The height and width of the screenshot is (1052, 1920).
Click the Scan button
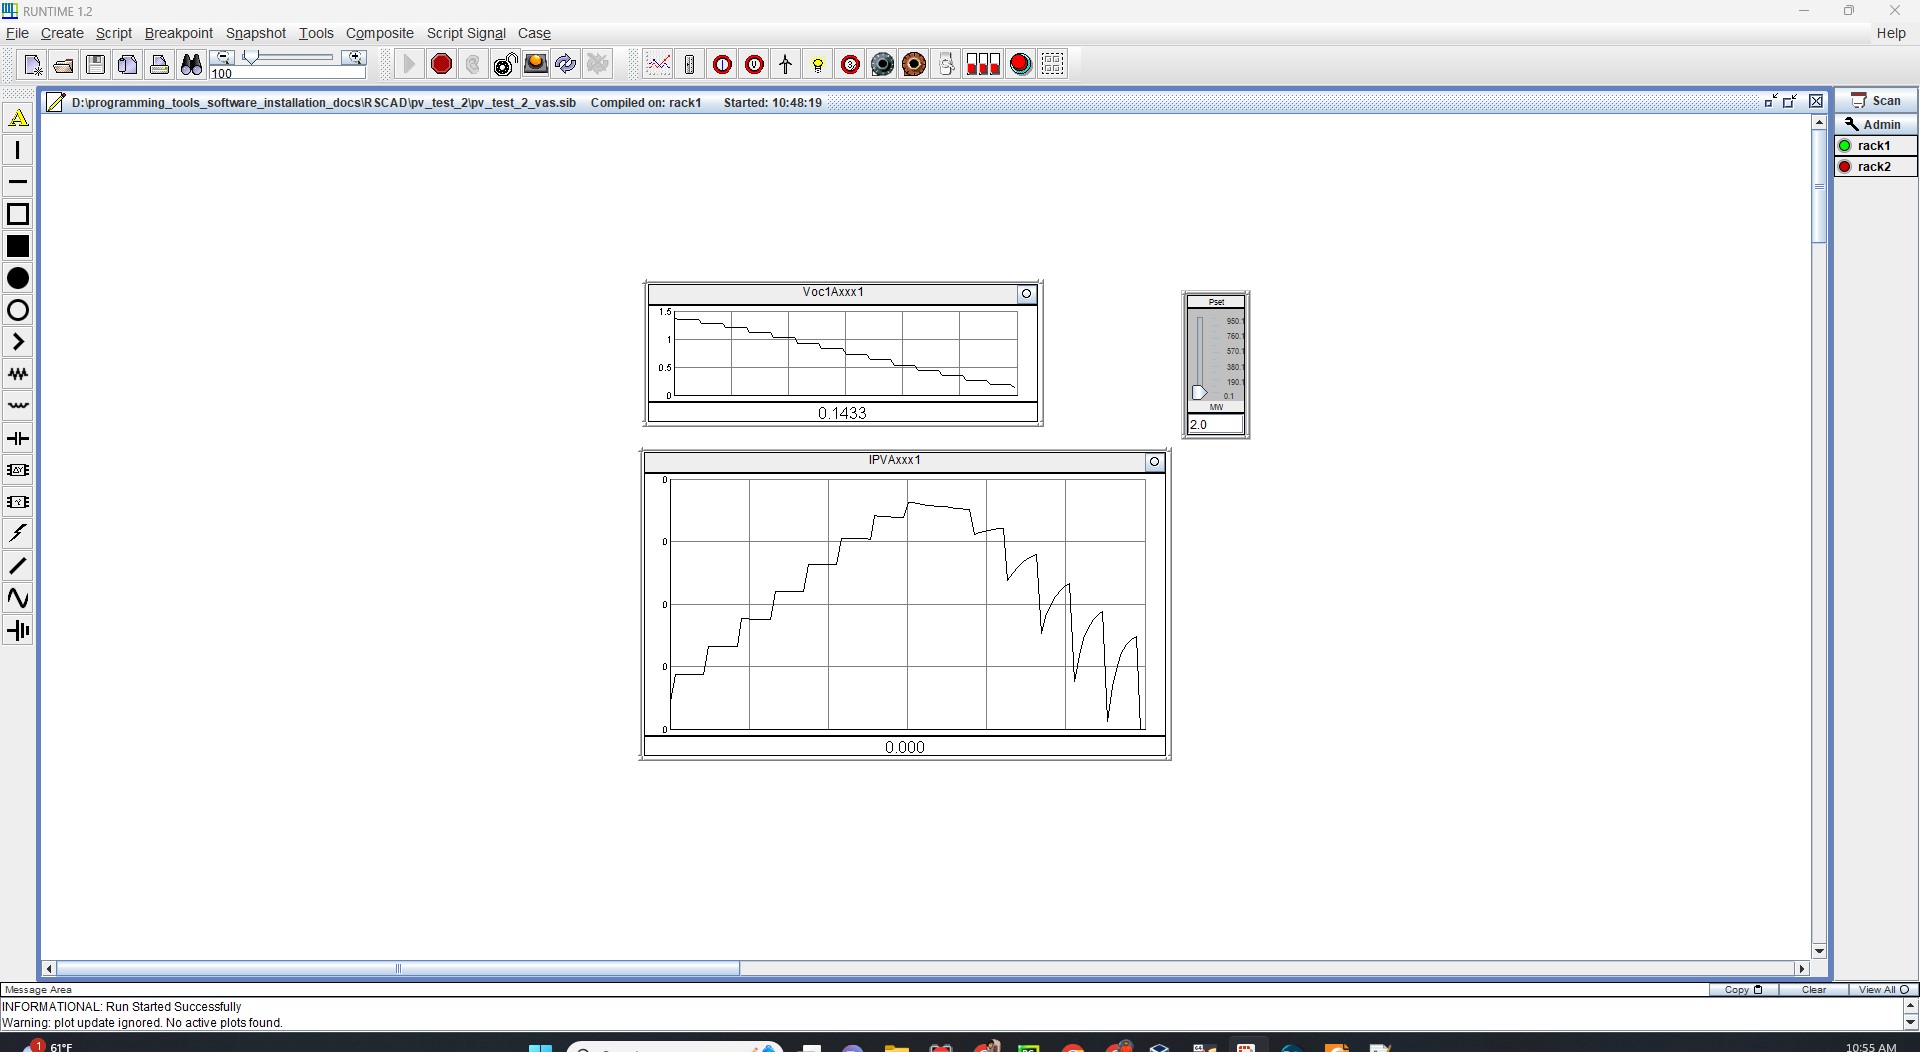click(1876, 101)
